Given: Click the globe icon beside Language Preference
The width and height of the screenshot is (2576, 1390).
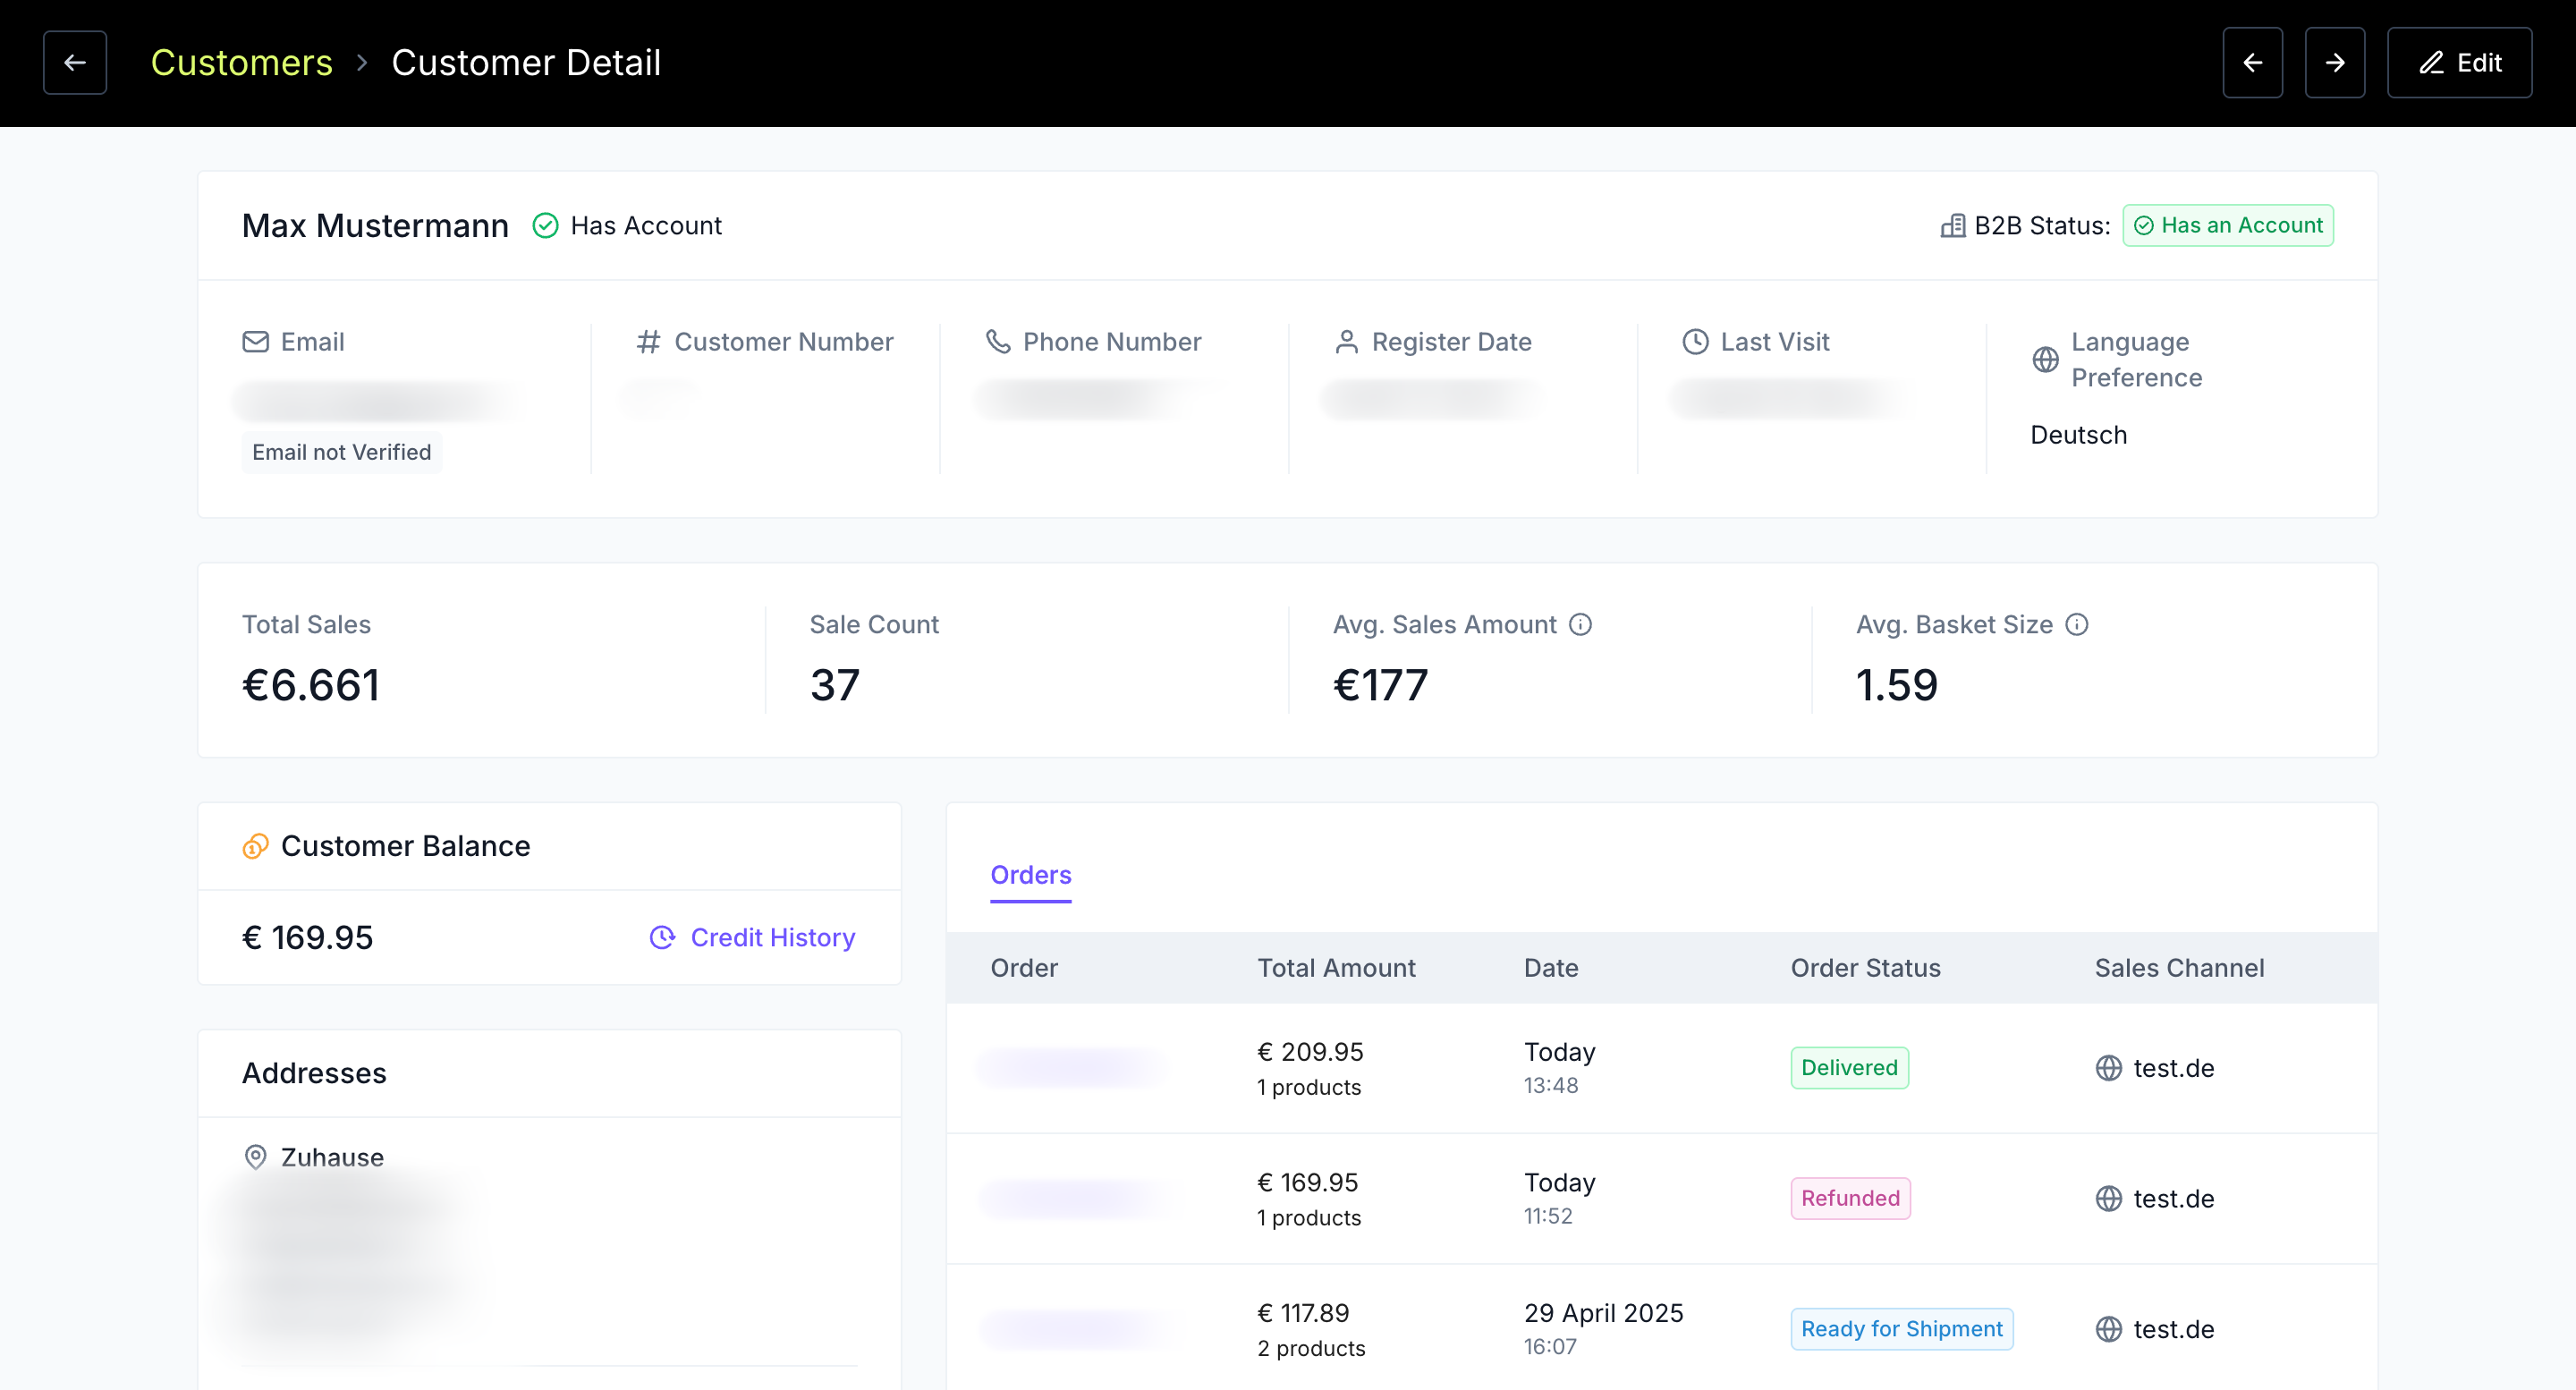Looking at the screenshot, I should tap(2045, 359).
